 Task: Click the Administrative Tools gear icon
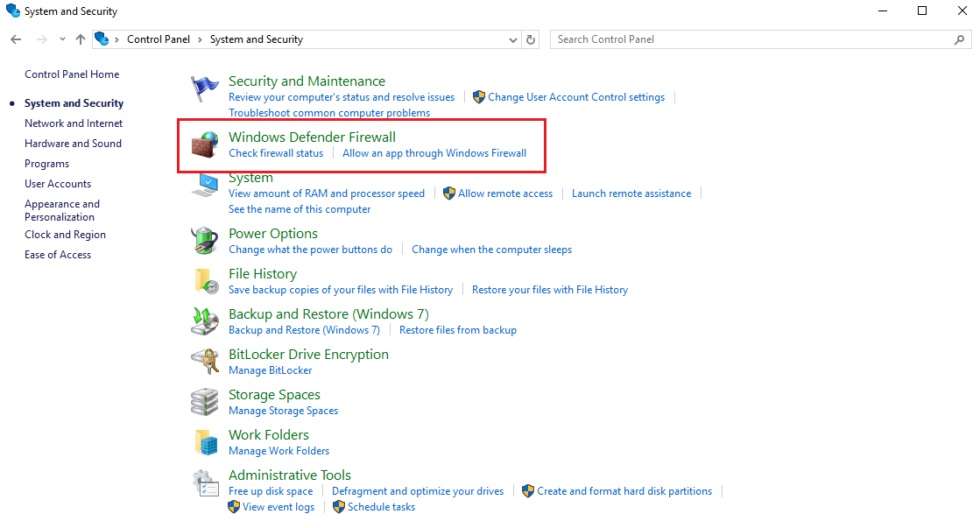click(205, 482)
